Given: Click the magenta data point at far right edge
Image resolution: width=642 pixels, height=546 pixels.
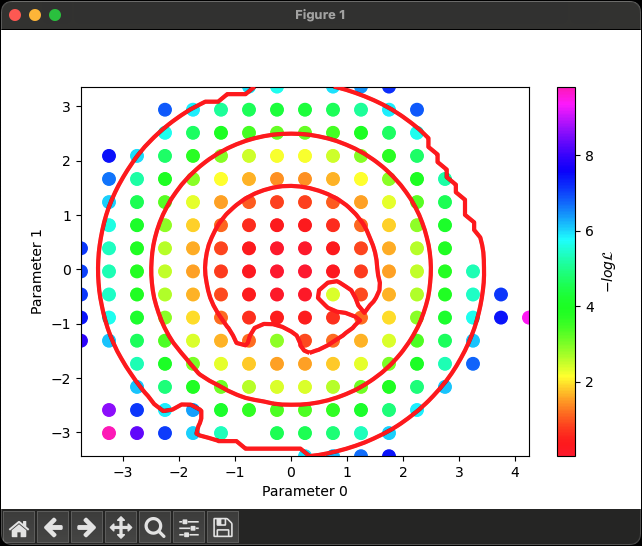Looking at the screenshot, I should click(x=526, y=318).
